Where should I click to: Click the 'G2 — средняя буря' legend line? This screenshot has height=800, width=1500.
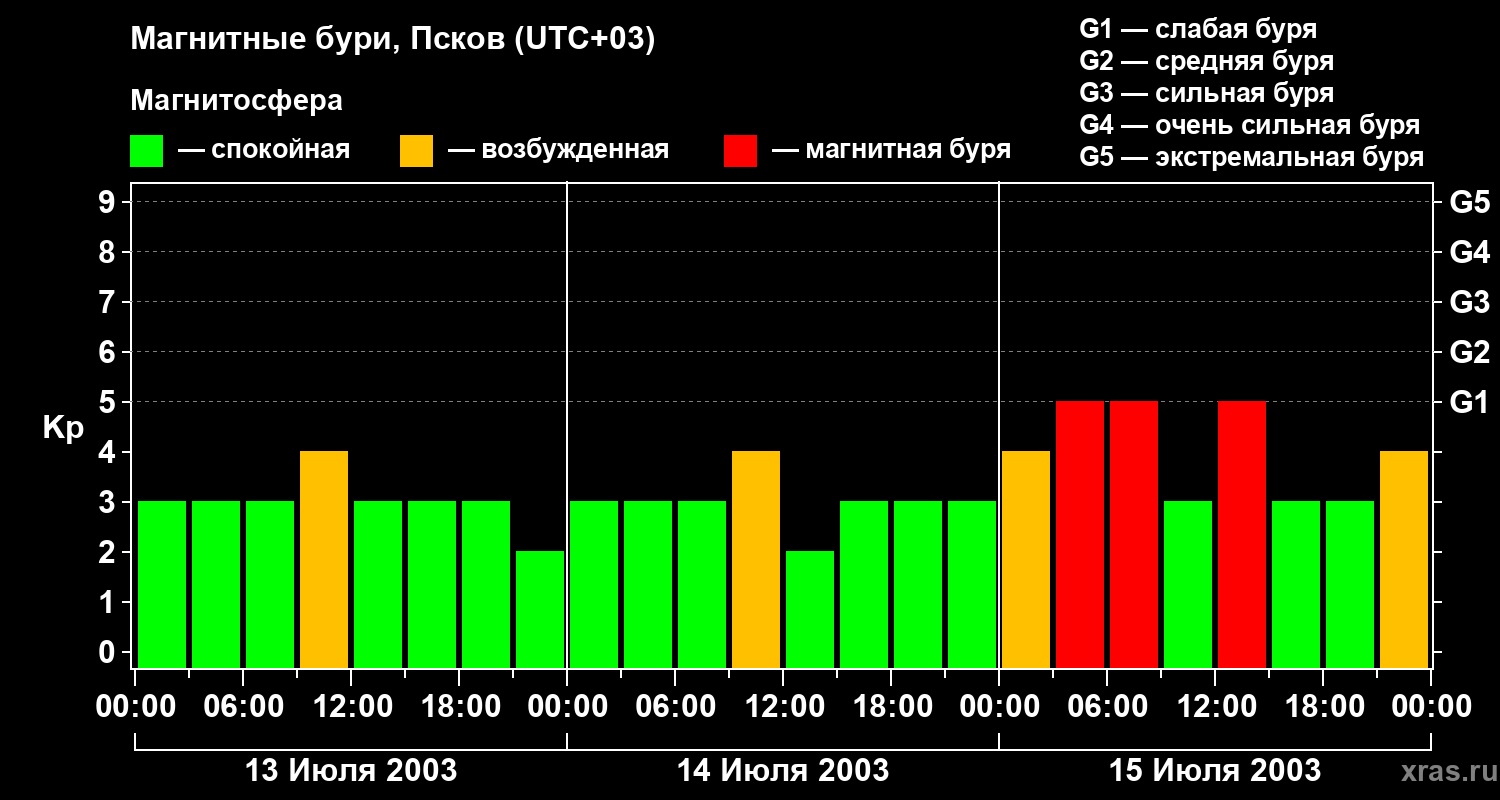1206,61
